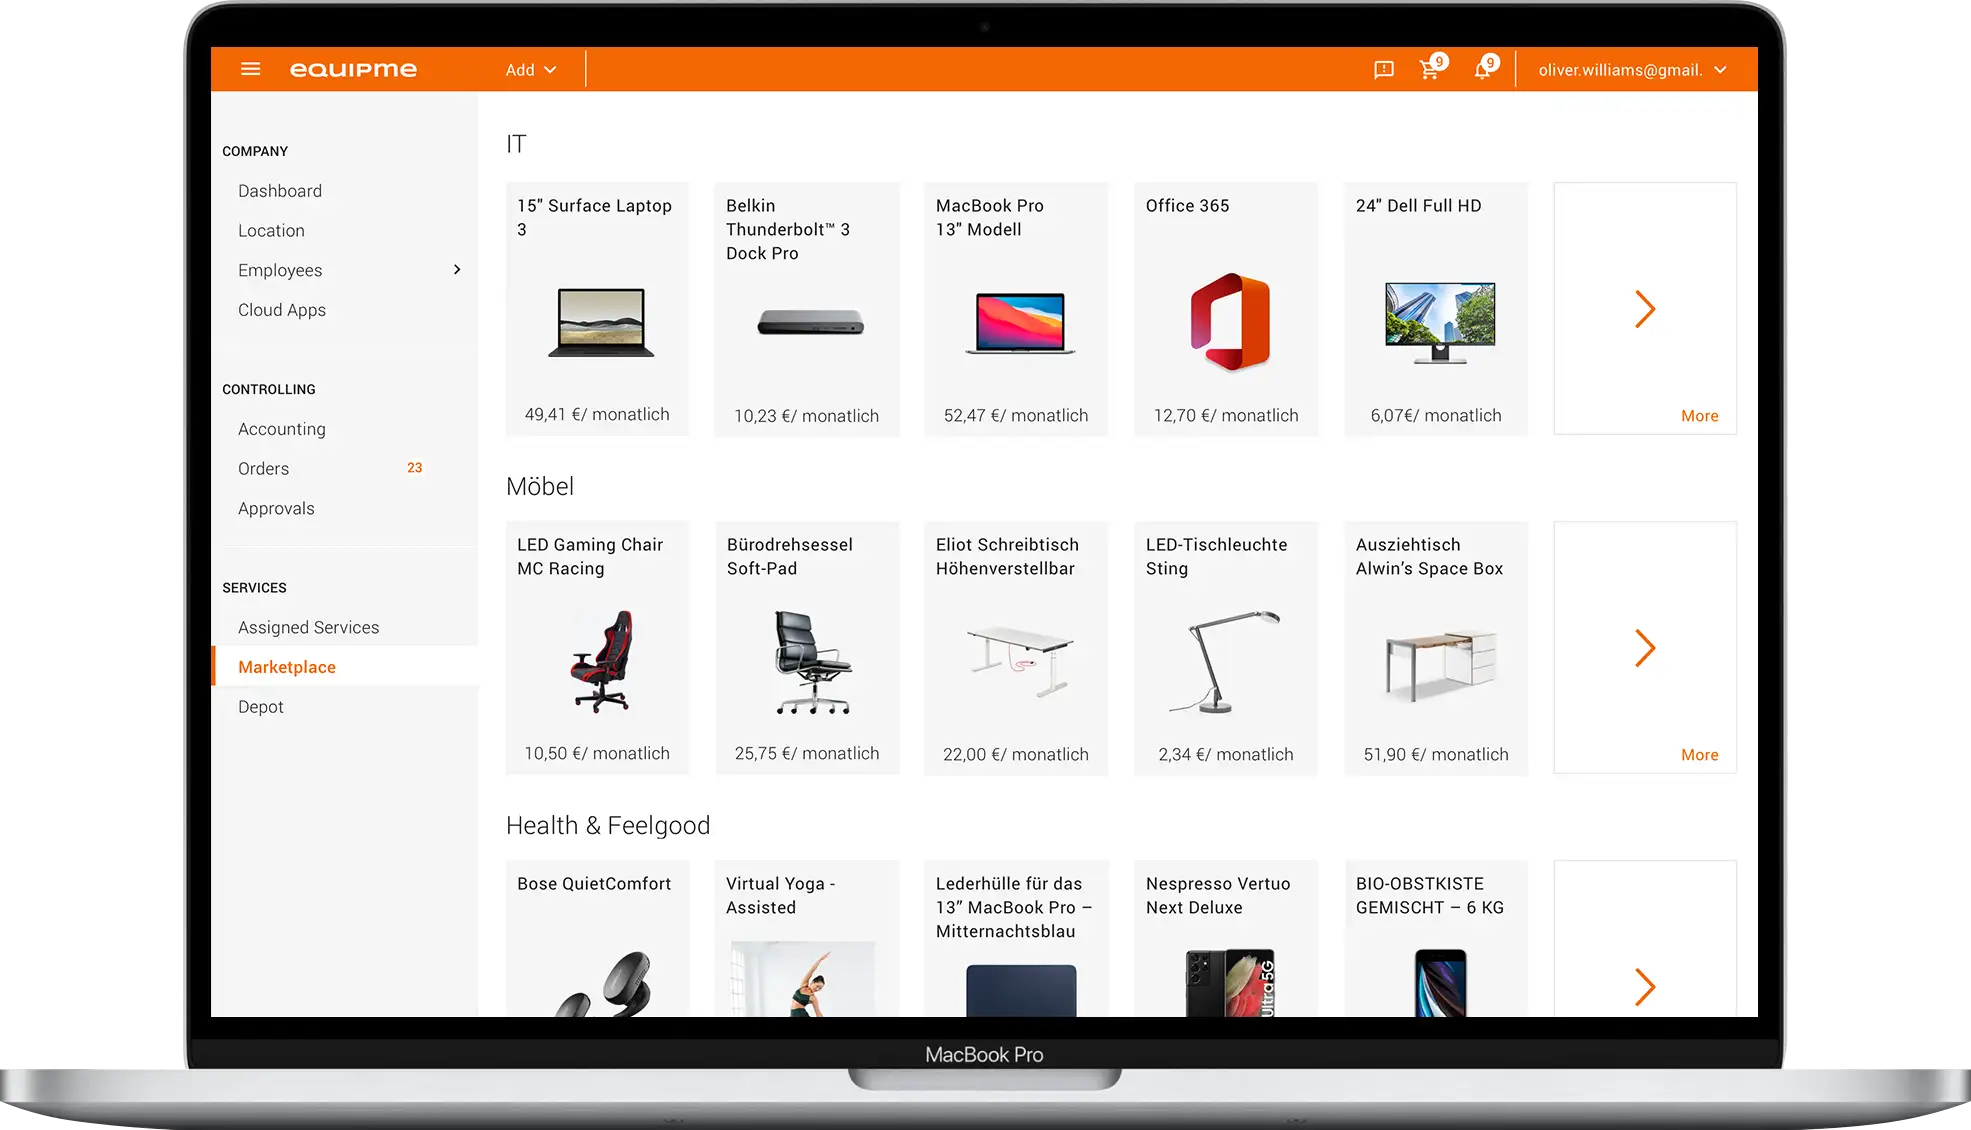Open Approvals page
Image resolution: width=1971 pixels, height=1130 pixels.
point(276,509)
